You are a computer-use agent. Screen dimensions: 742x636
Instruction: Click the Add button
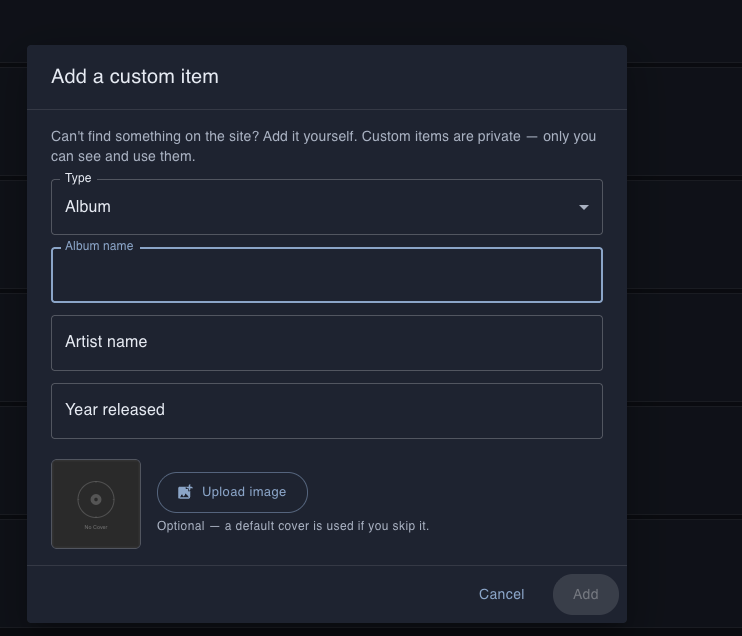(x=586, y=594)
